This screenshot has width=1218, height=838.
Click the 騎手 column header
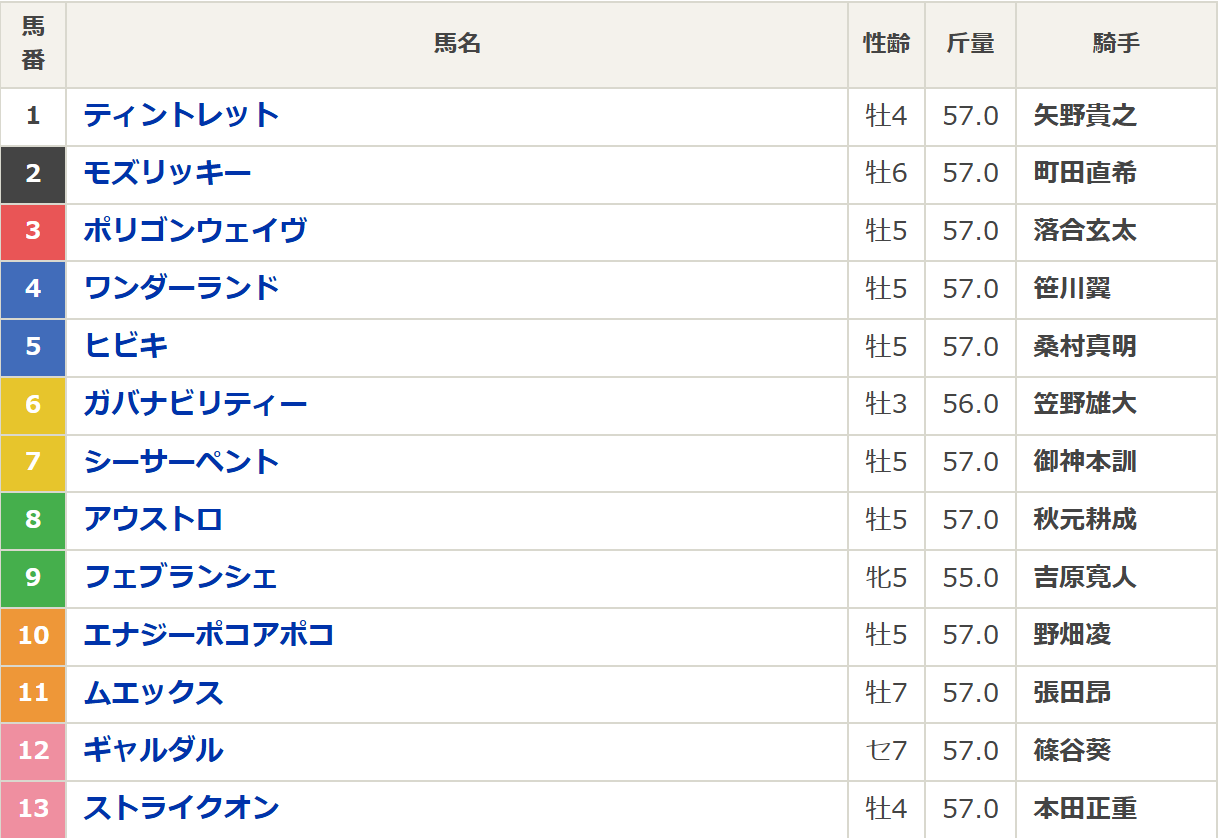coord(1116,44)
